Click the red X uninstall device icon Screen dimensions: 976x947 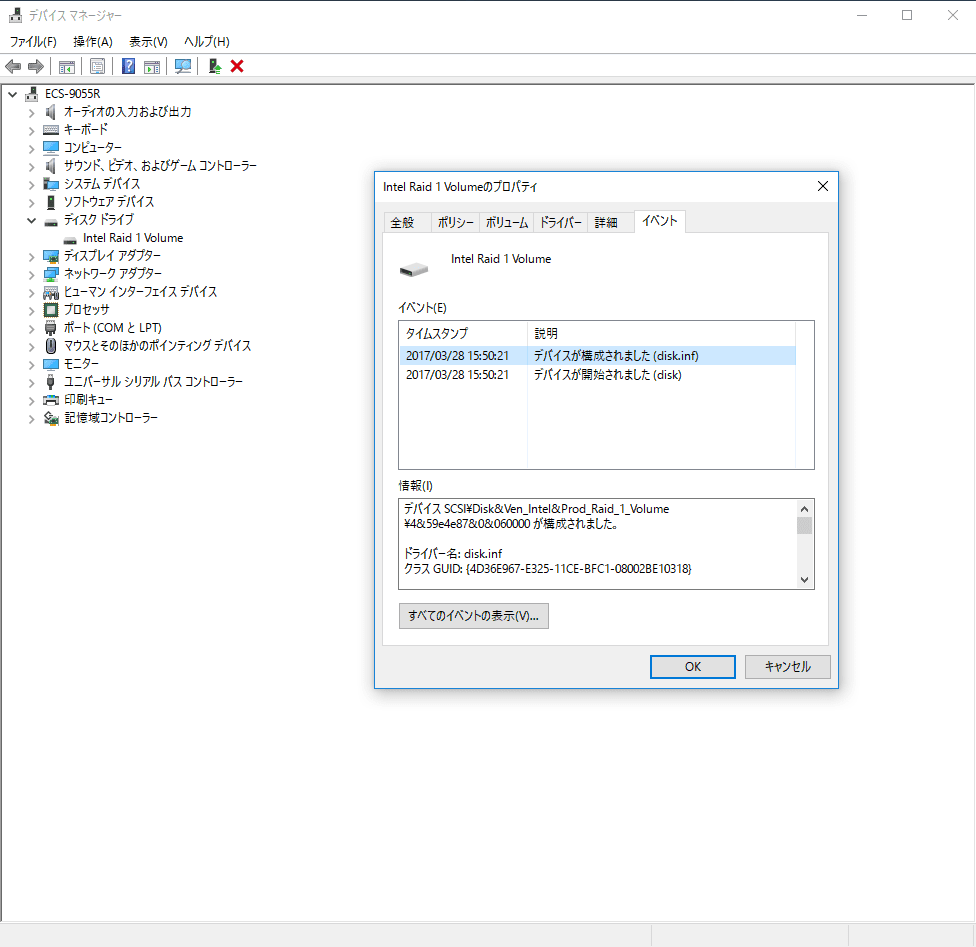coord(237,66)
